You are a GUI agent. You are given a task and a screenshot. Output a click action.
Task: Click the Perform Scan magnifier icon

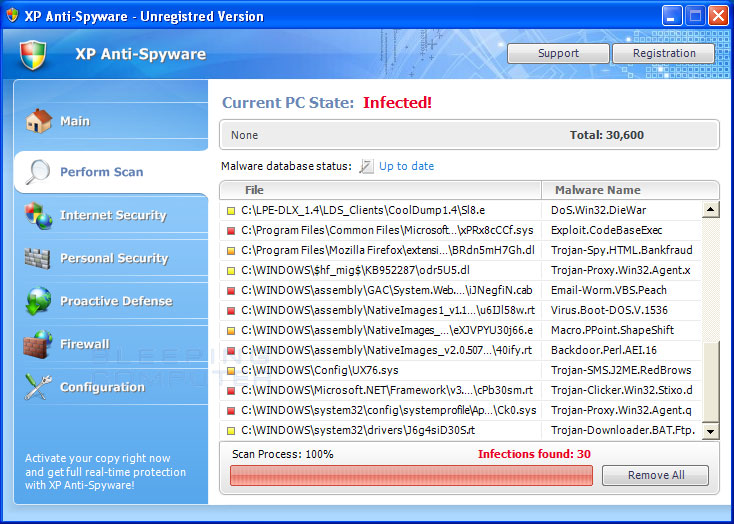pyautogui.click(x=37, y=172)
